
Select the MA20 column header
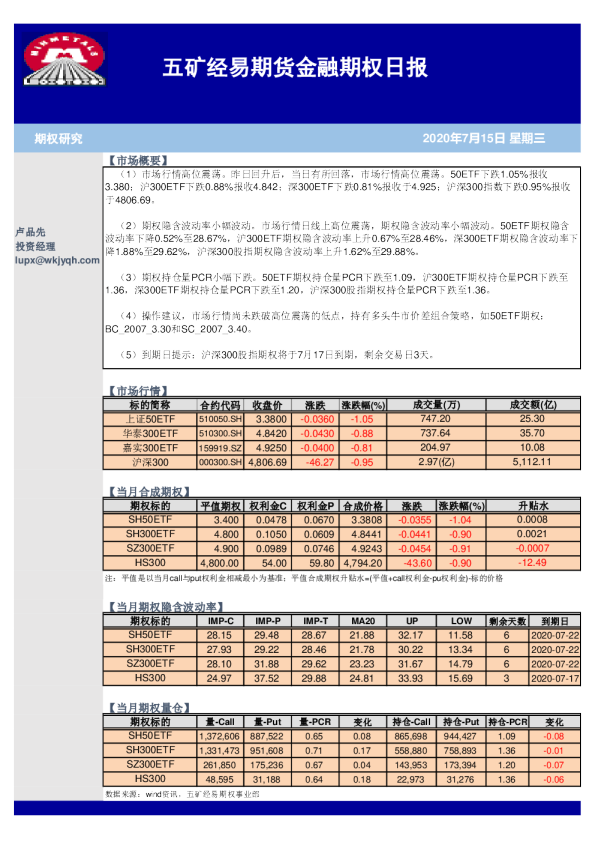pyautogui.click(x=363, y=621)
